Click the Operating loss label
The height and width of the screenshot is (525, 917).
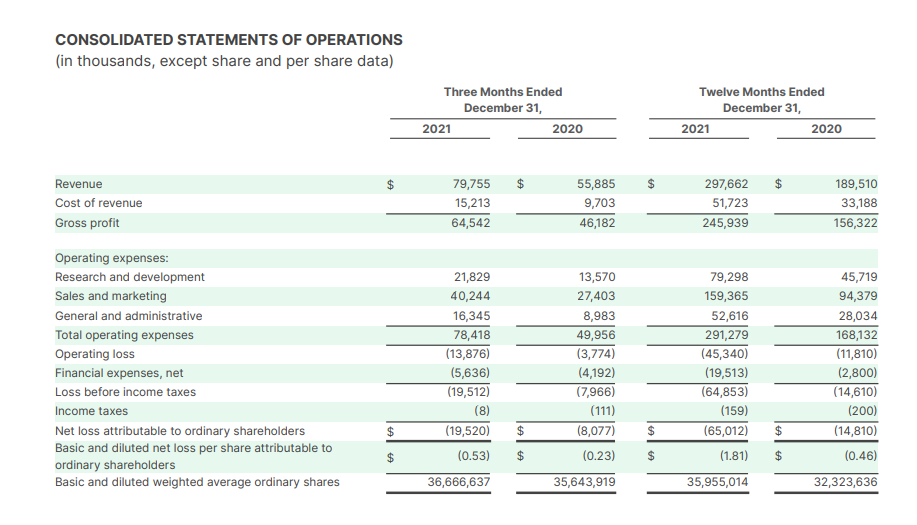click(95, 354)
